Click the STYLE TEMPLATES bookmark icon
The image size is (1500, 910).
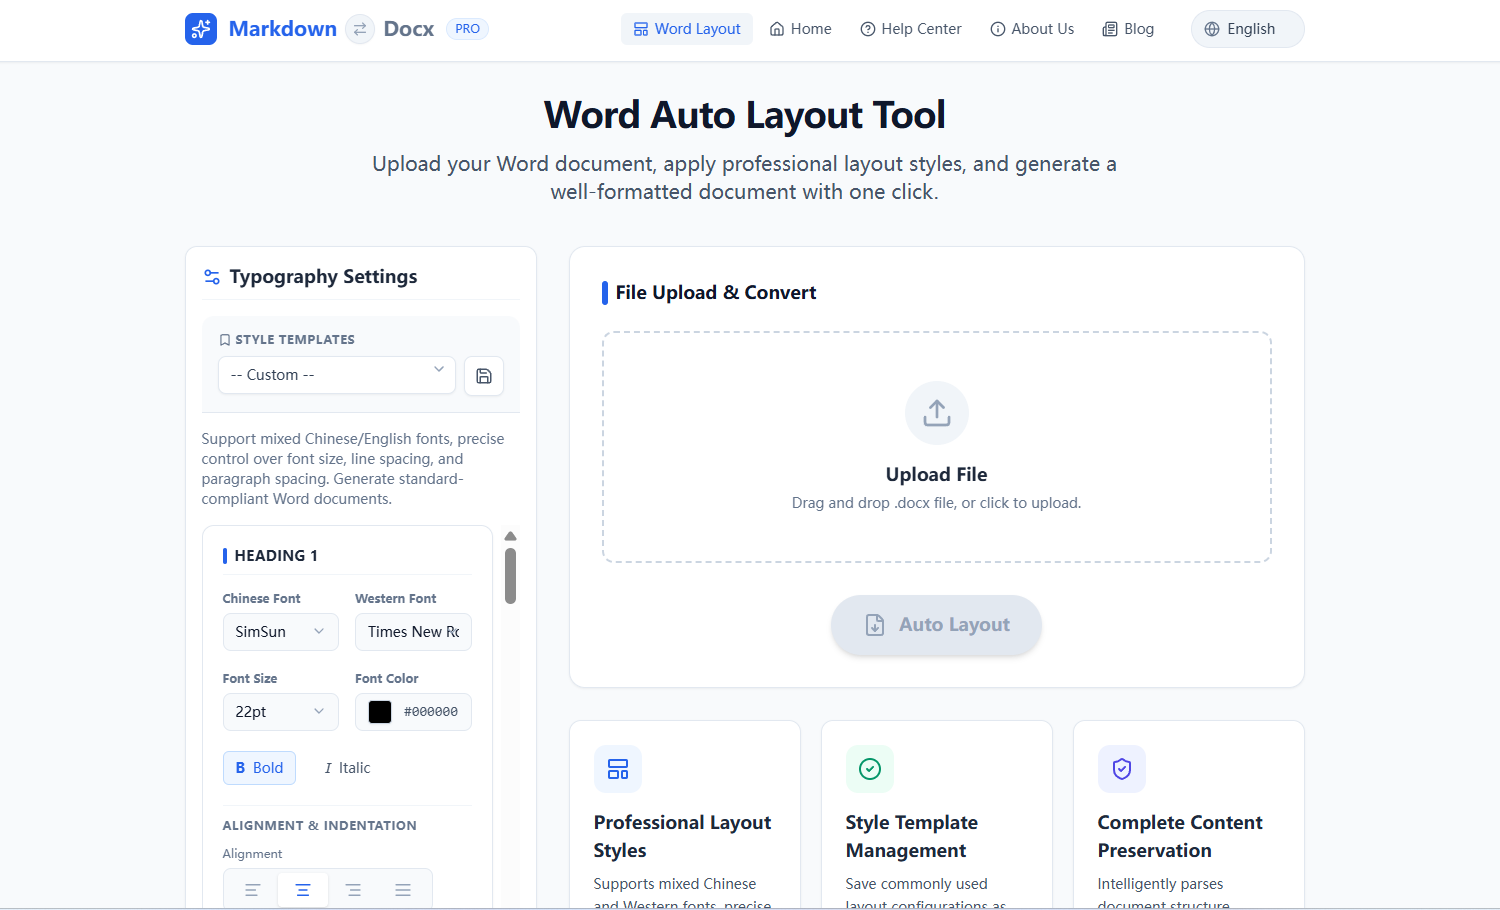coord(225,340)
